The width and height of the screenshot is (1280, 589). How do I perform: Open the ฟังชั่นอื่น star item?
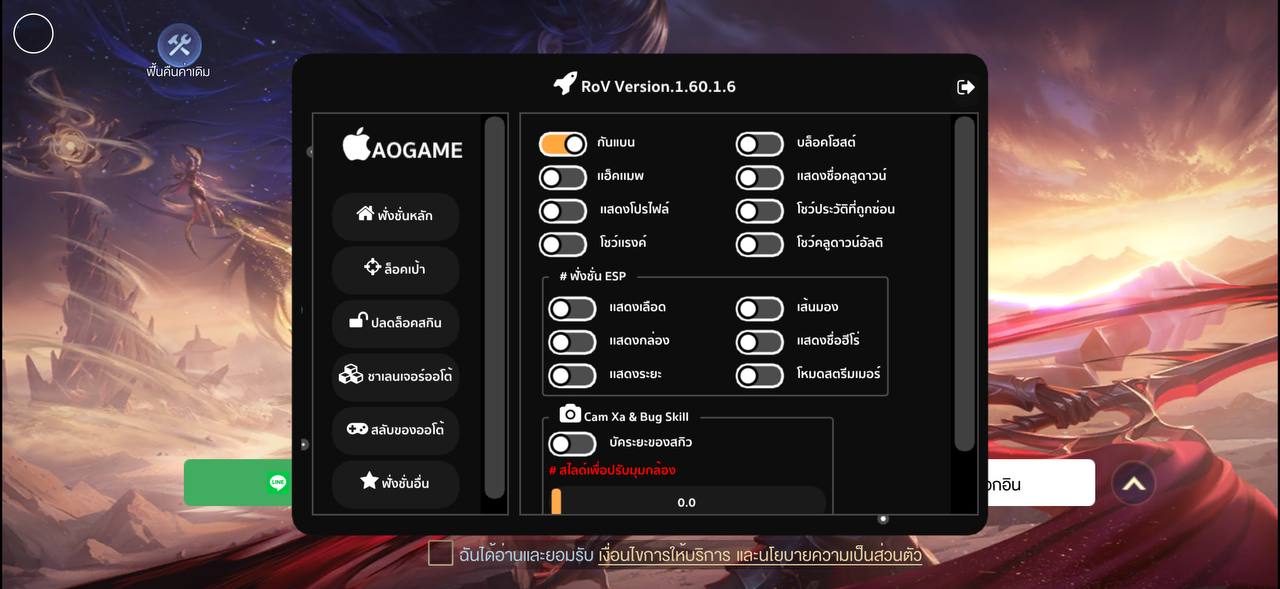click(395, 483)
